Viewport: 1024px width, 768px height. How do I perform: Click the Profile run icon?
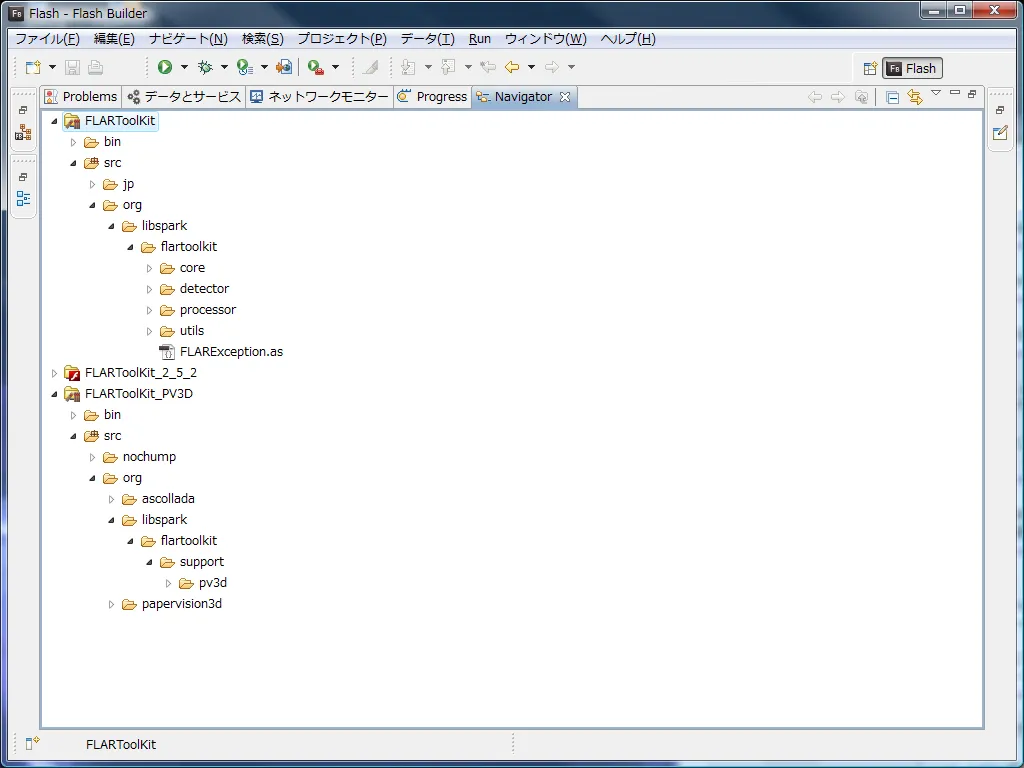[x=245, y=67]
